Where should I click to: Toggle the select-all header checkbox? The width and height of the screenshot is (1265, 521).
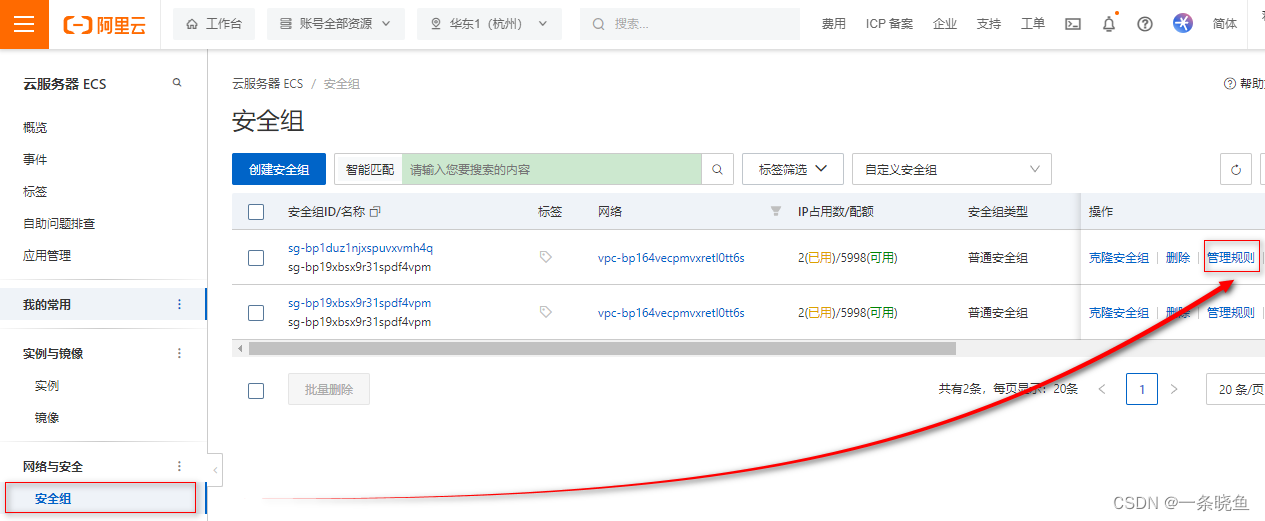[256, 212]
